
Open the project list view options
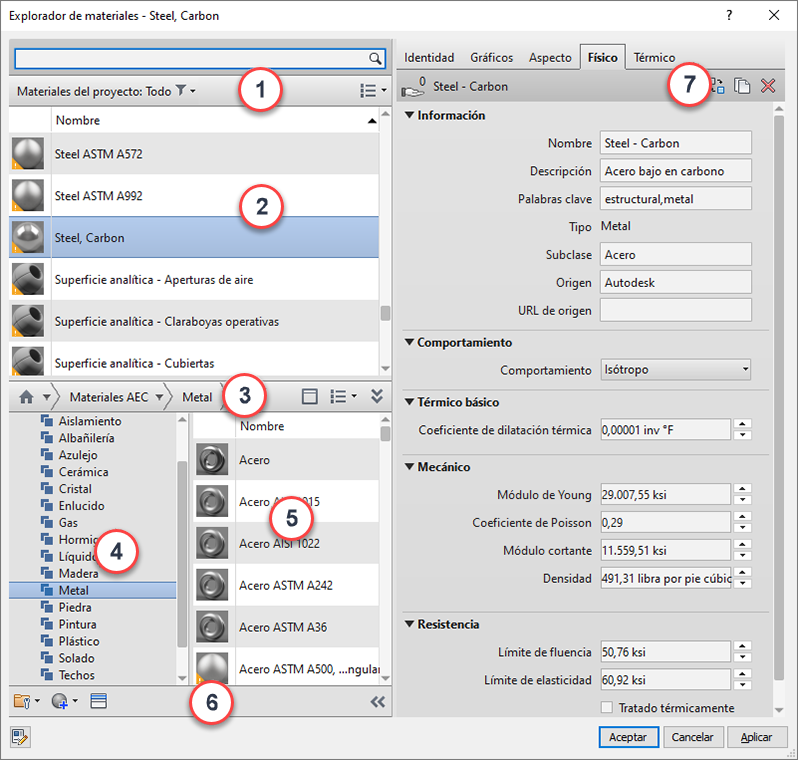373,91
